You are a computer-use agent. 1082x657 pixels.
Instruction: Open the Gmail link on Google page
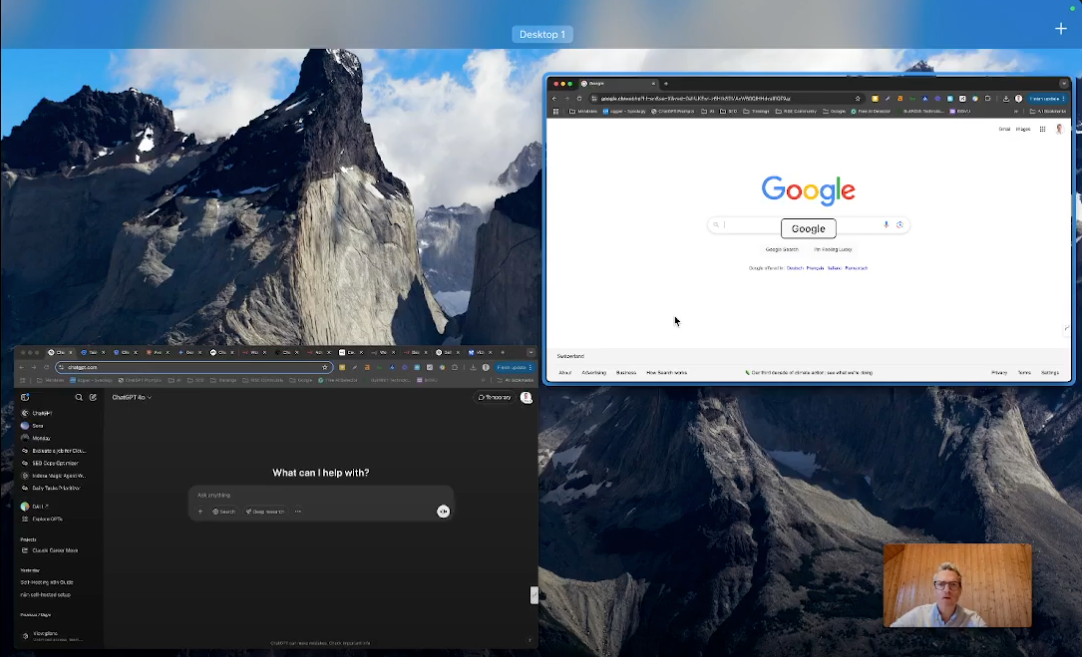pyautogui.click(x=1004, y=129)
